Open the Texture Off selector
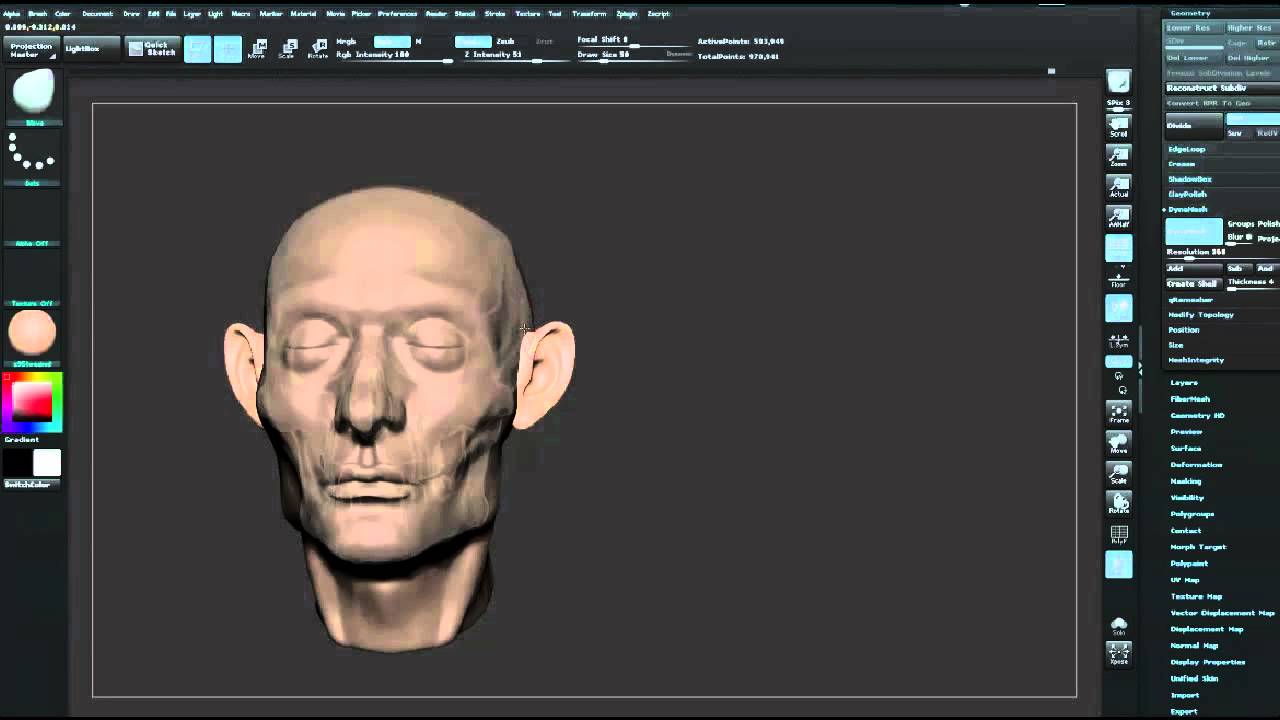This screenshot has height=720, width=1280. 33,275
